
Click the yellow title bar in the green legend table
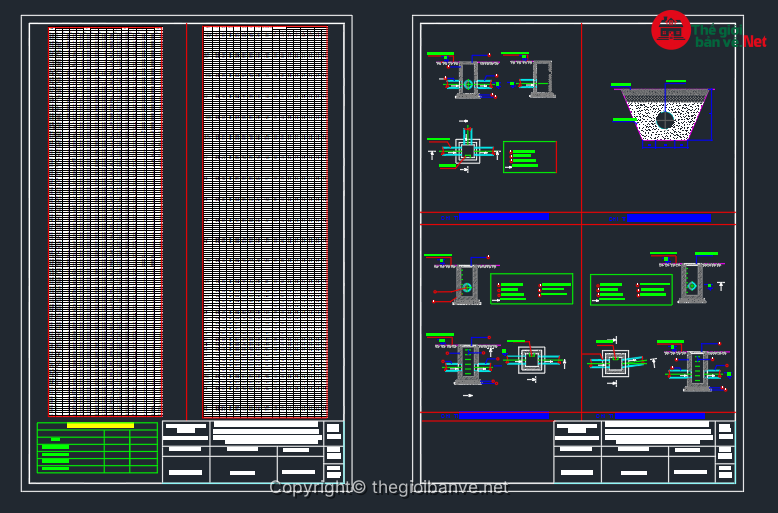click(x=99, y=425)
